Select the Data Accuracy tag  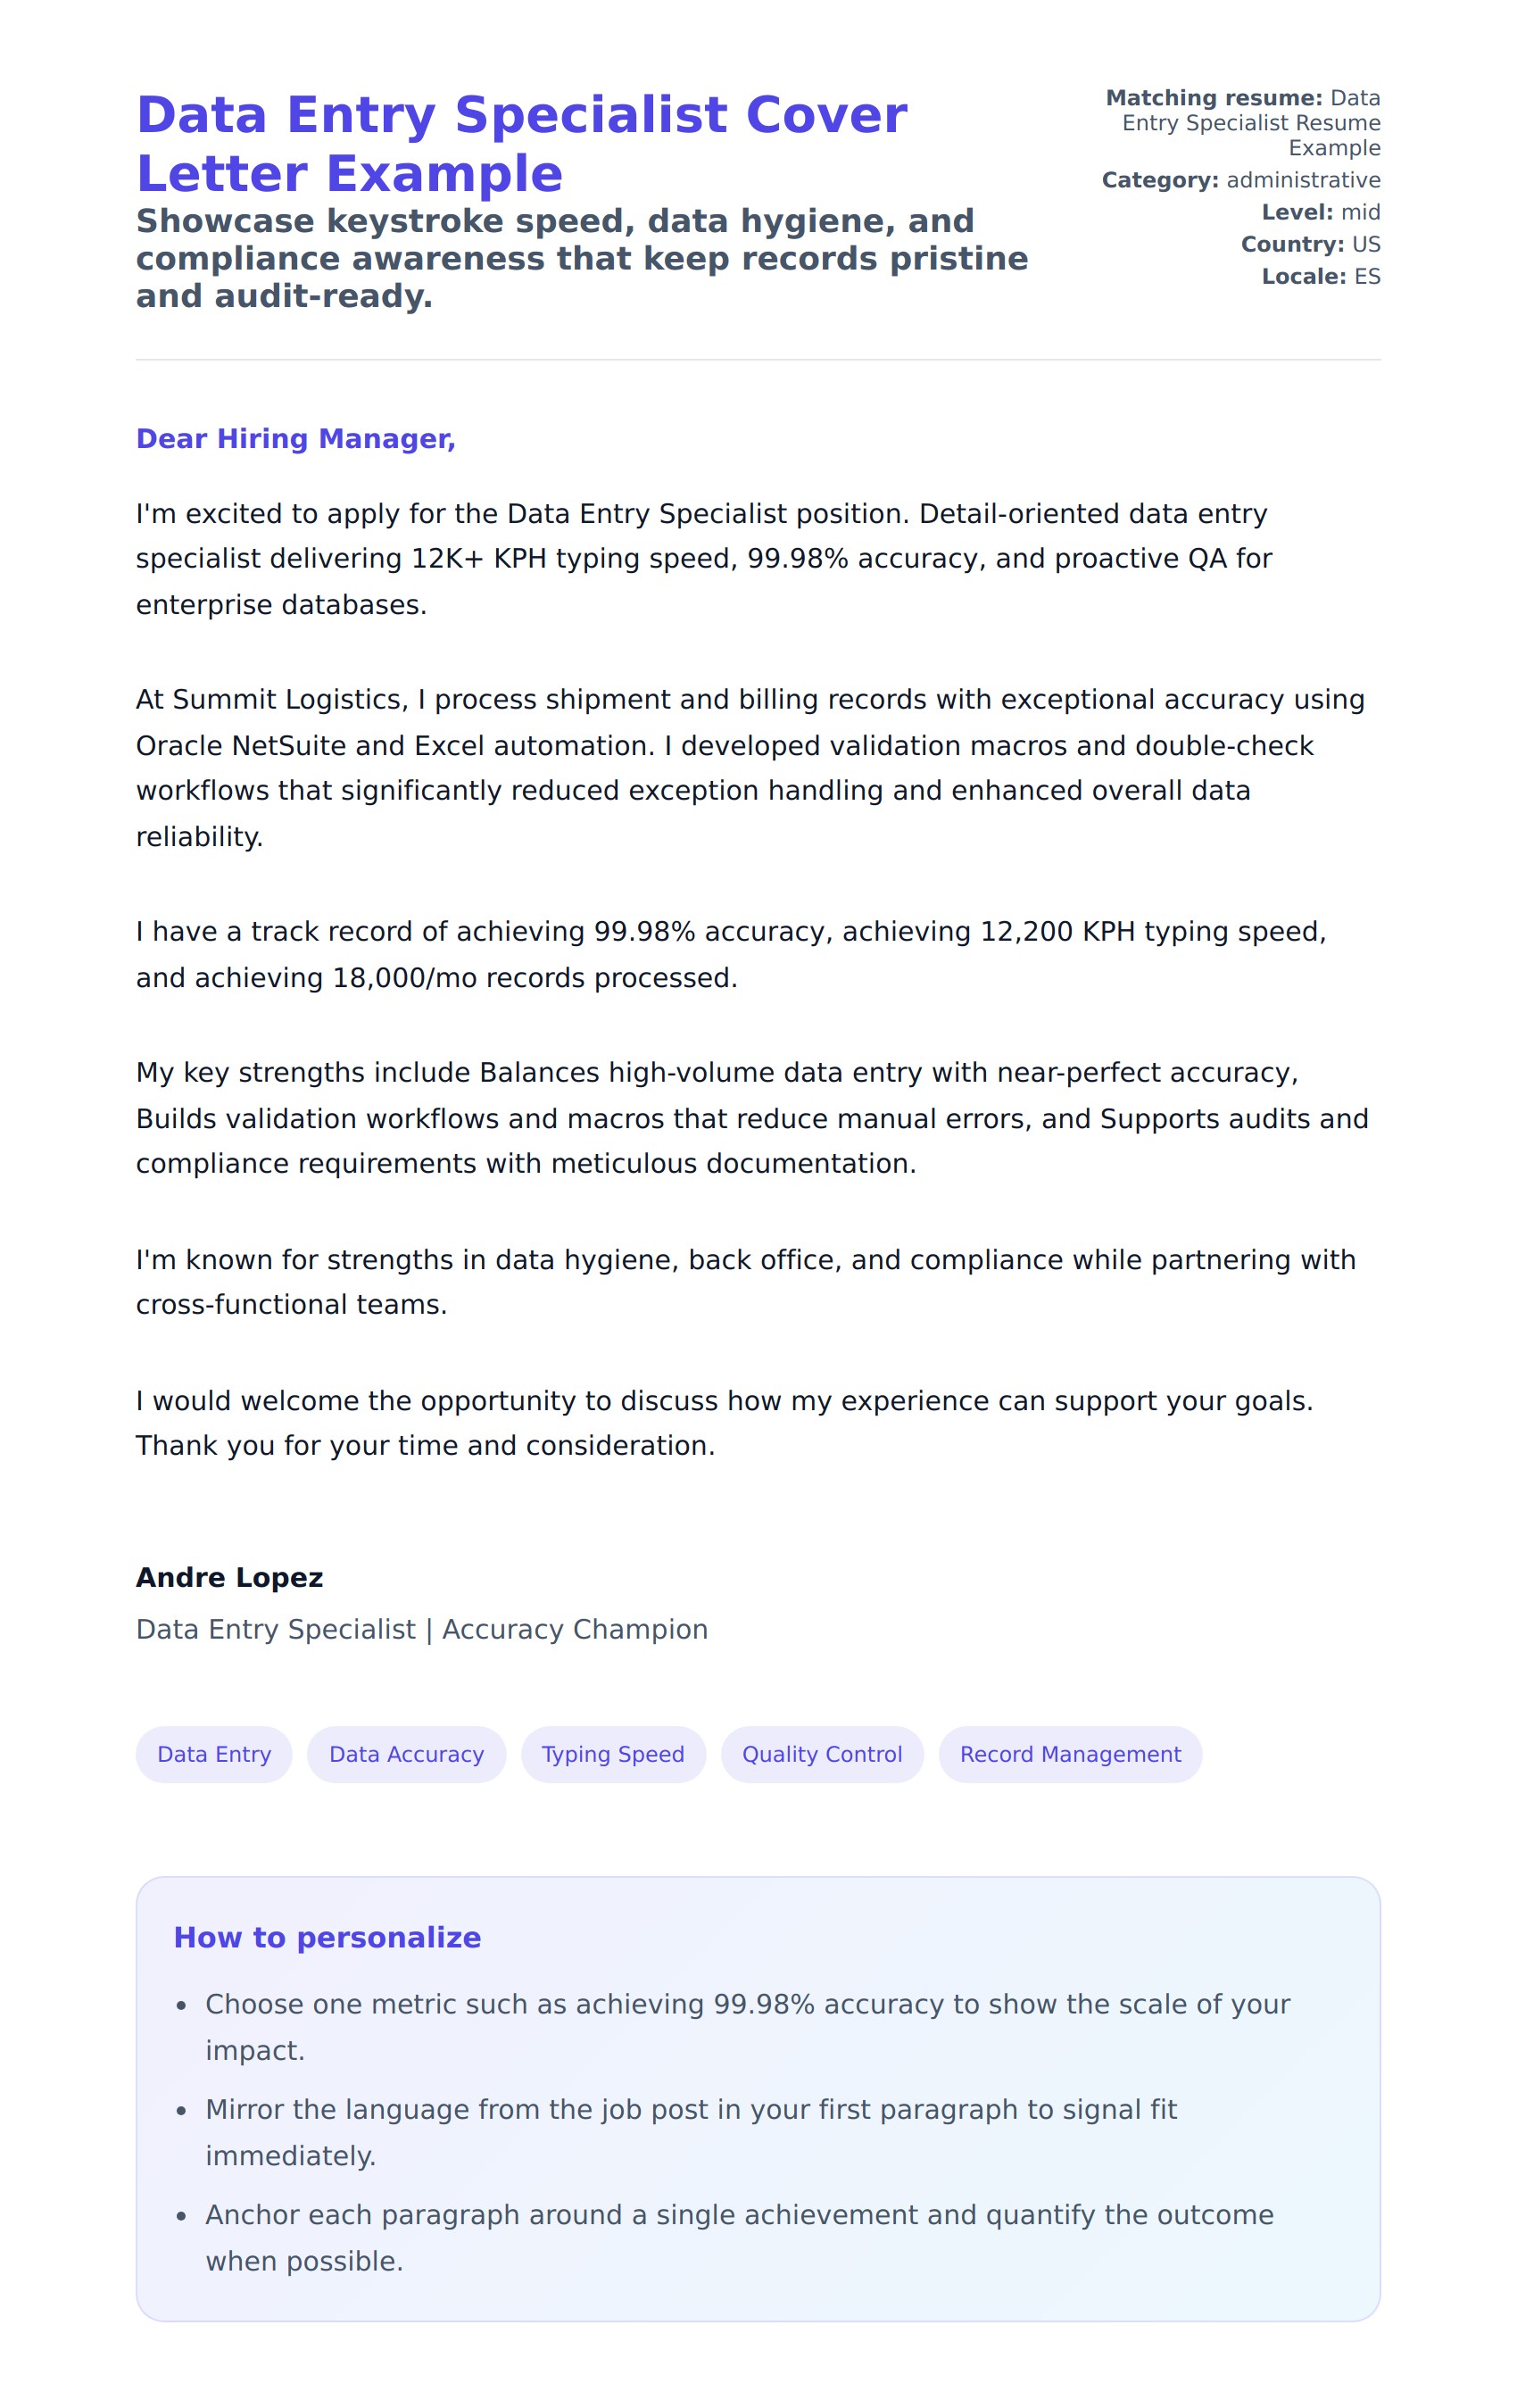pos(406,1754)
